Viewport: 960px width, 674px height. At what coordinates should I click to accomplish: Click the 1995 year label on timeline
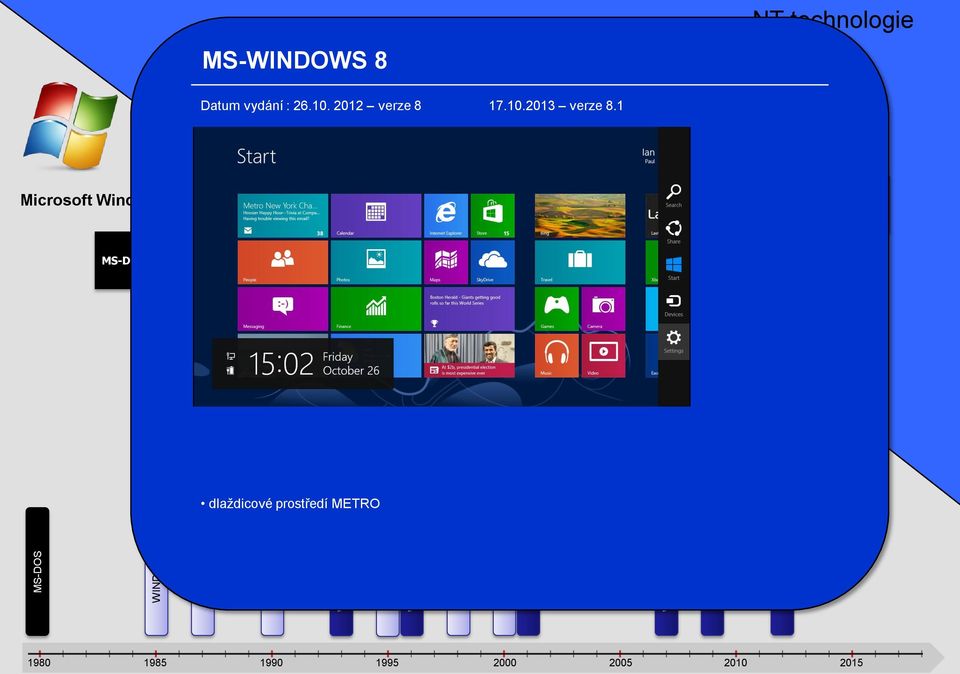click(x=387, y=662)
